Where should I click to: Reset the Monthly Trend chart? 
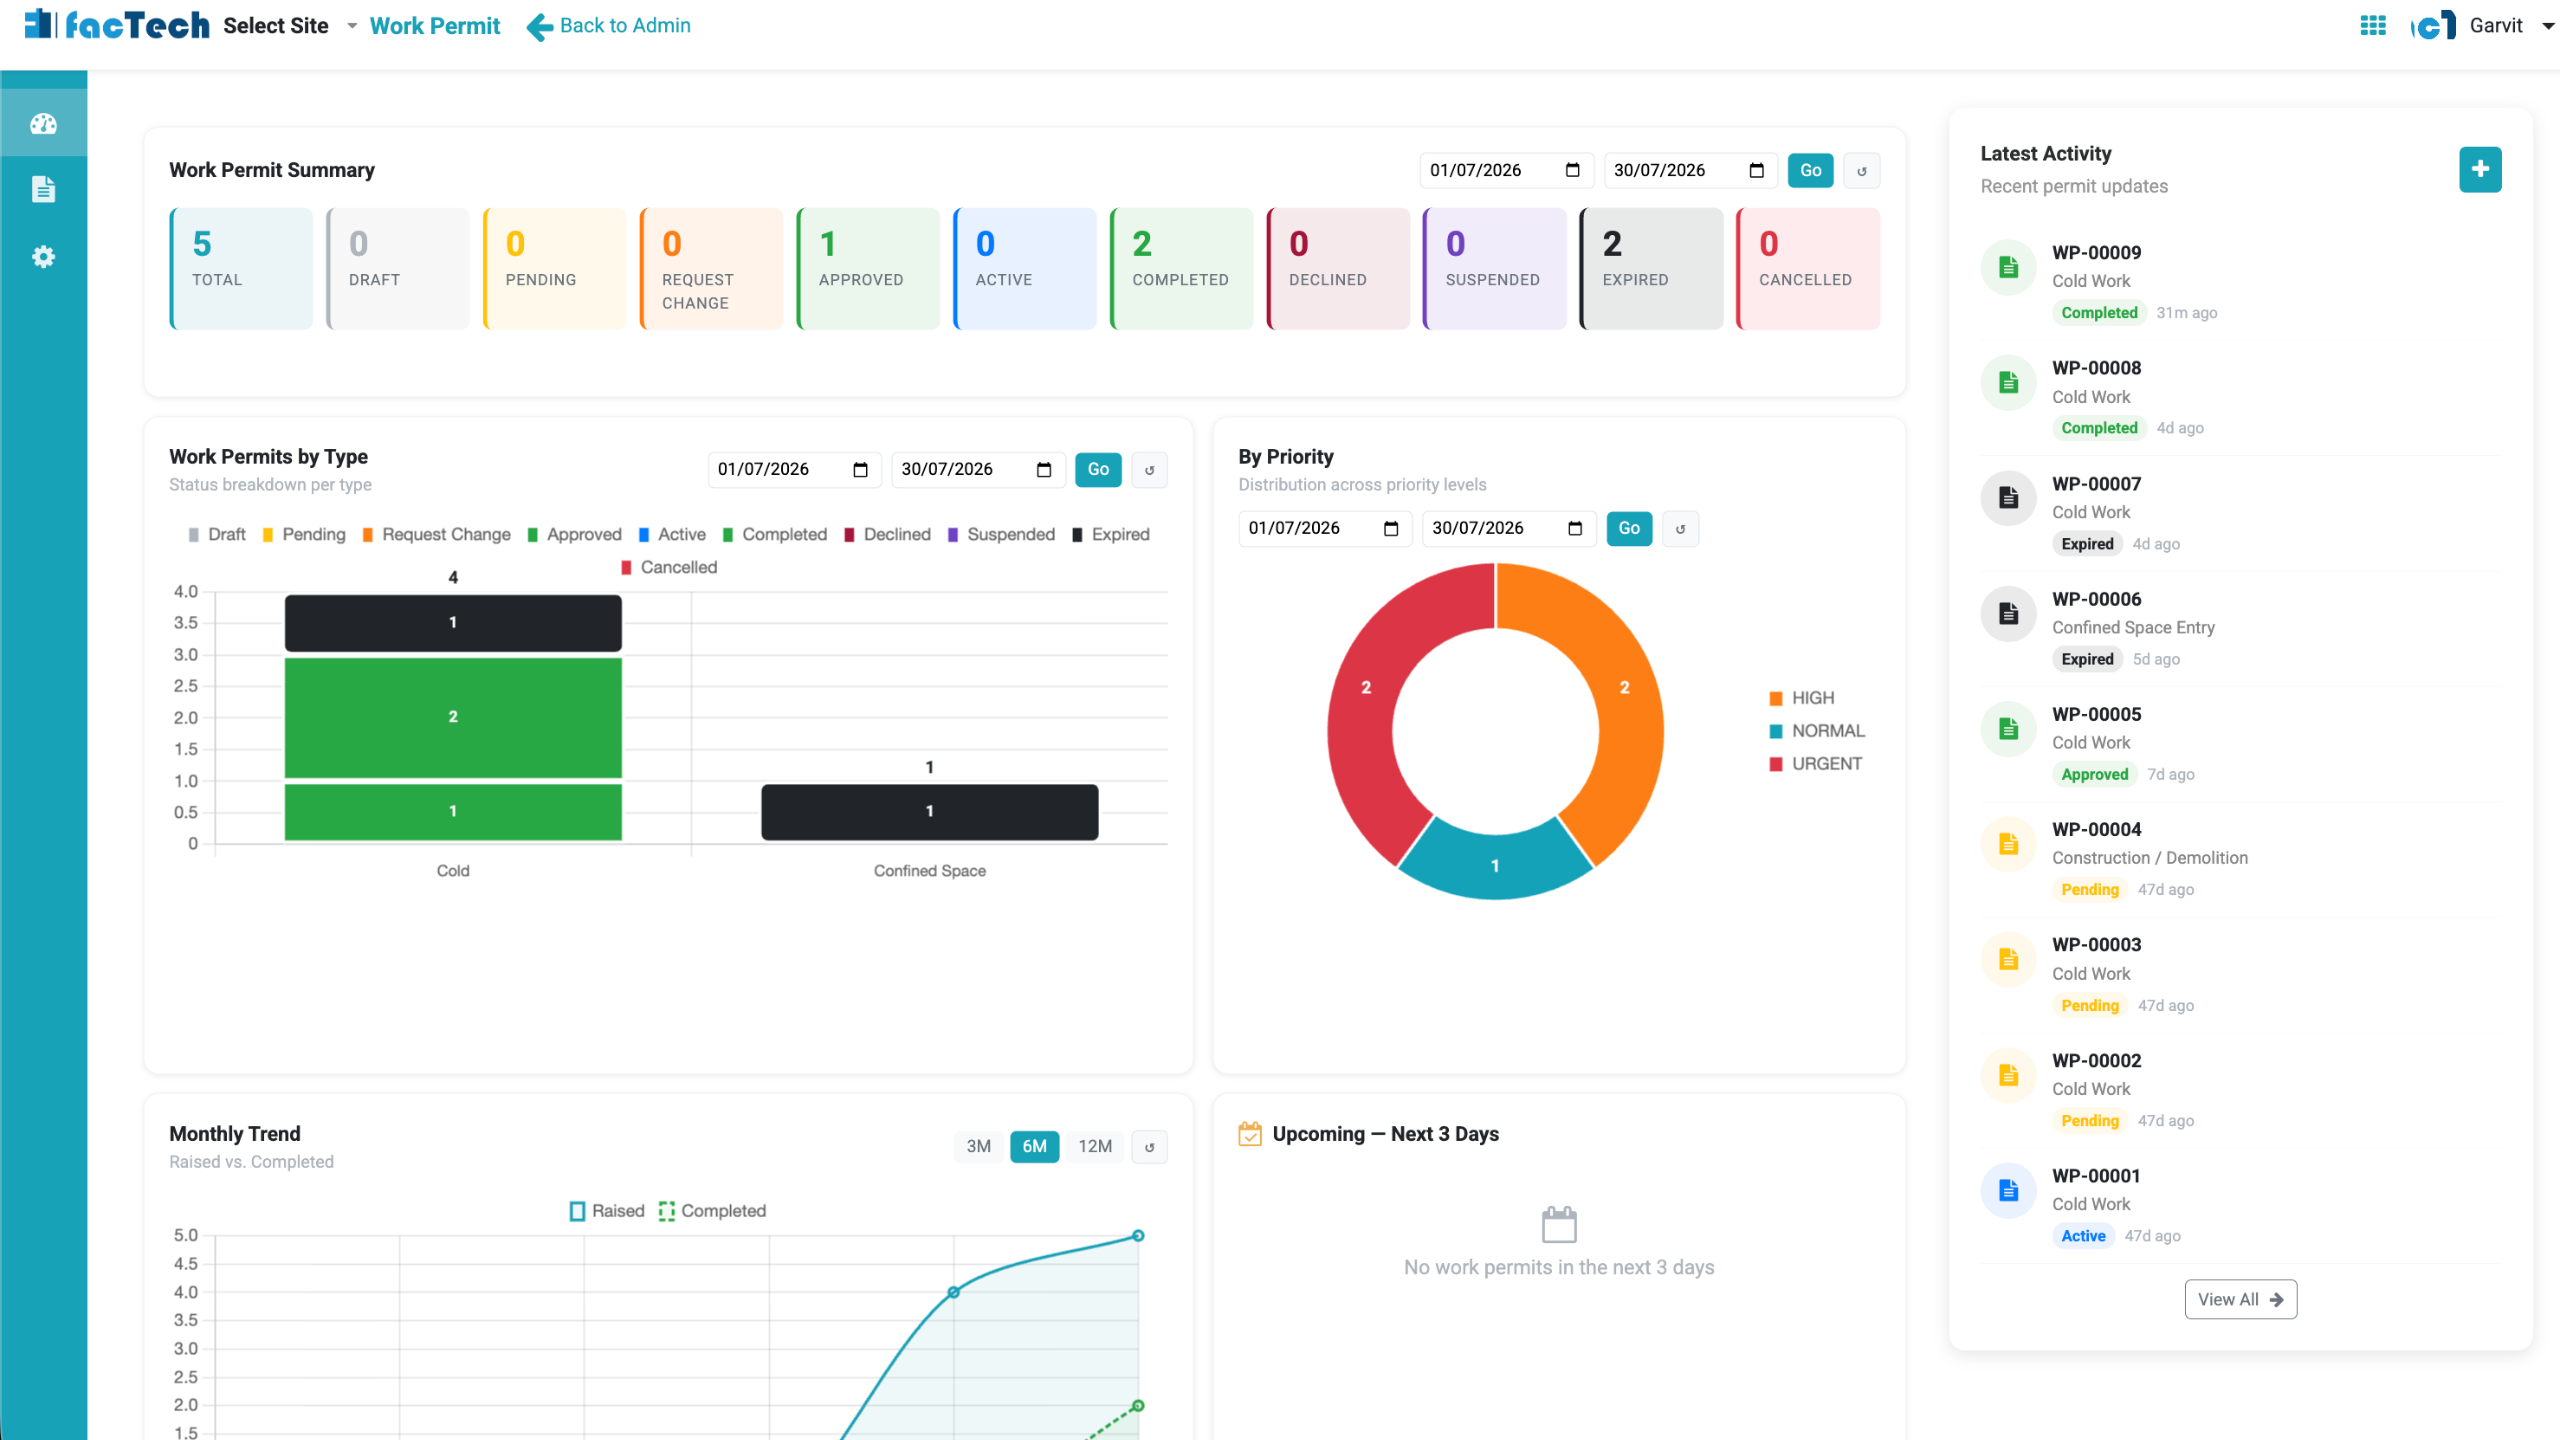tap(1150, 1147)
